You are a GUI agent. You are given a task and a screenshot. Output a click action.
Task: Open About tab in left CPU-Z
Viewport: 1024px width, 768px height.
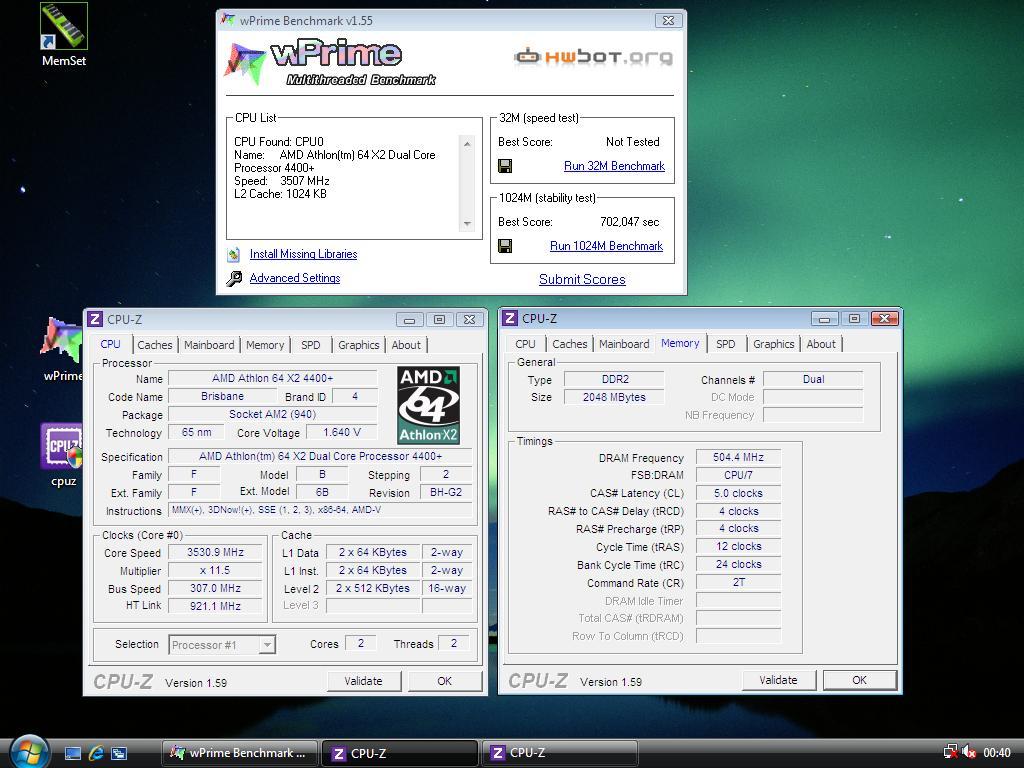click(406, 345)
